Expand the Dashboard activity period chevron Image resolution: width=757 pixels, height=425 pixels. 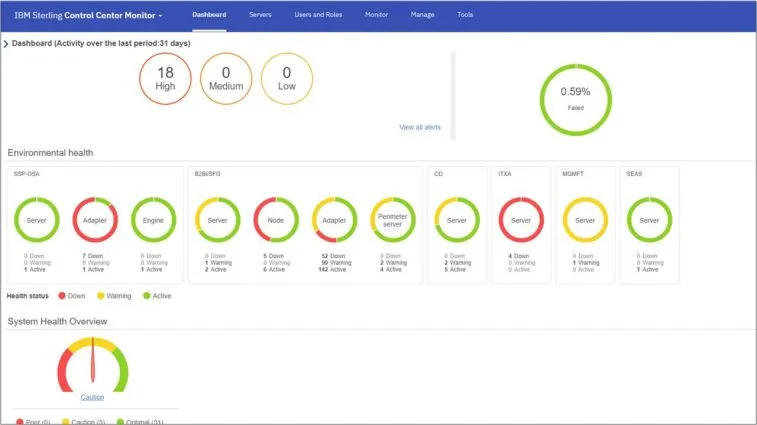coord(6,44)
